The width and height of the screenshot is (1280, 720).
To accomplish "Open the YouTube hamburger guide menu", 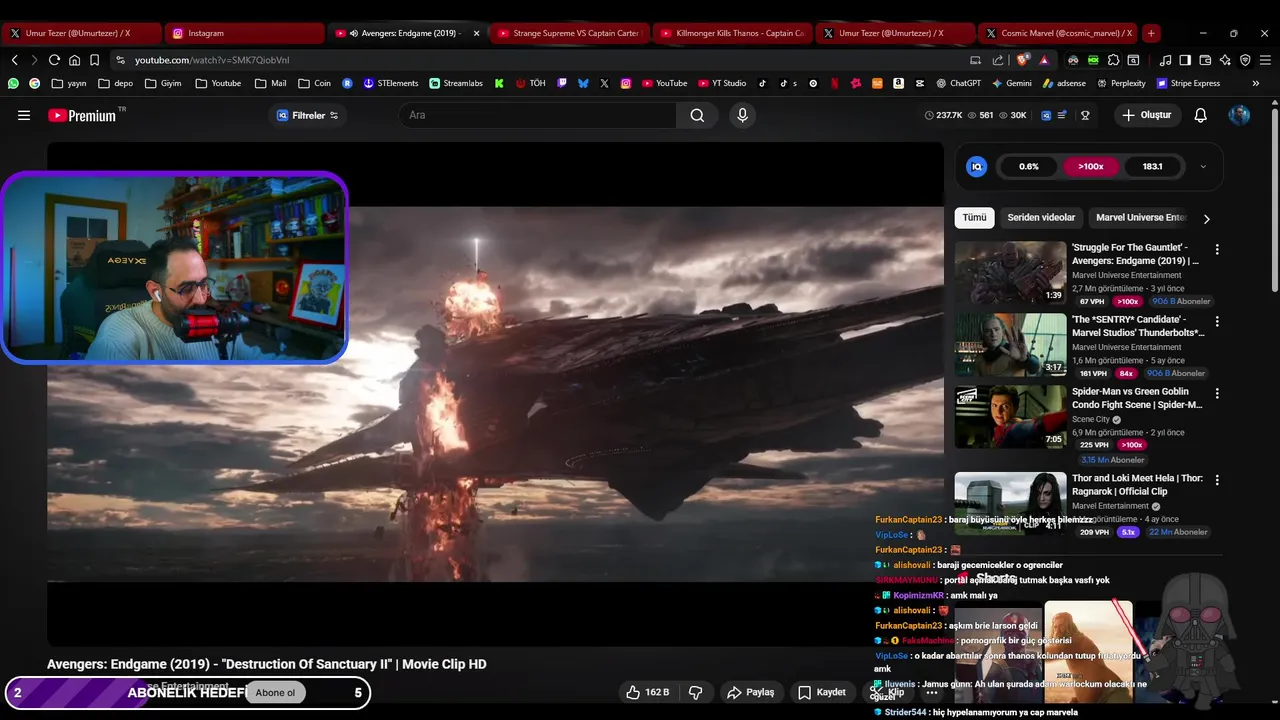I will point(24,115).
